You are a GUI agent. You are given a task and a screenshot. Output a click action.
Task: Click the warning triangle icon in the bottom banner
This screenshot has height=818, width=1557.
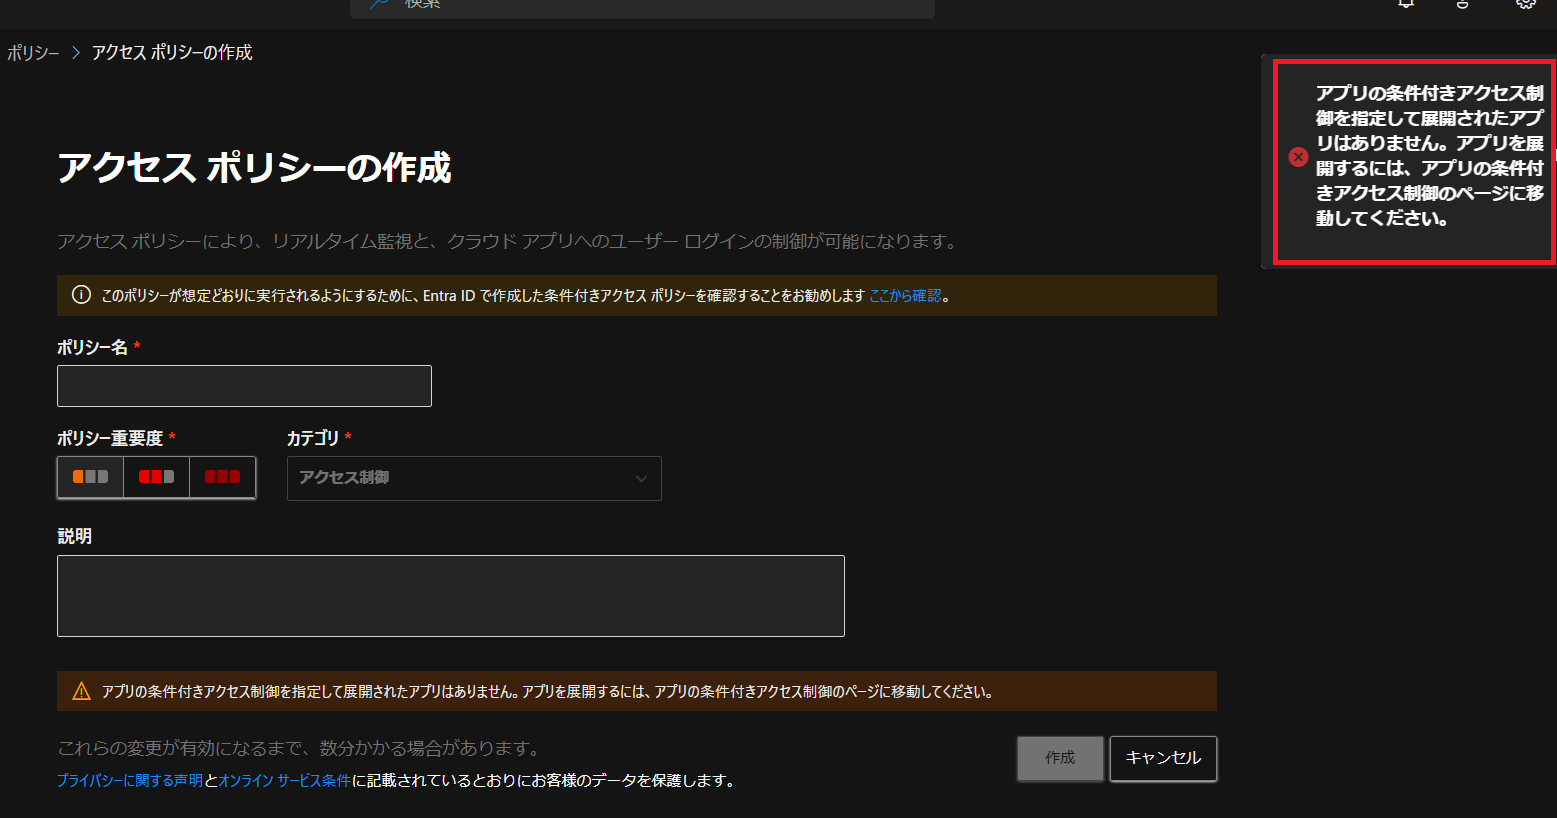click(x=79, y=690)
